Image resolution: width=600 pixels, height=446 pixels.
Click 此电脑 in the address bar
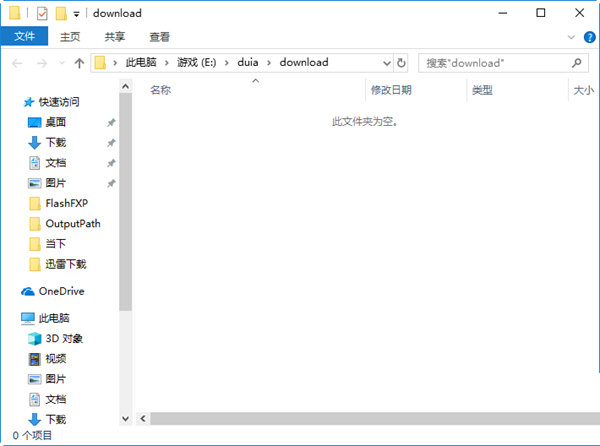click(x=141, y=62)
